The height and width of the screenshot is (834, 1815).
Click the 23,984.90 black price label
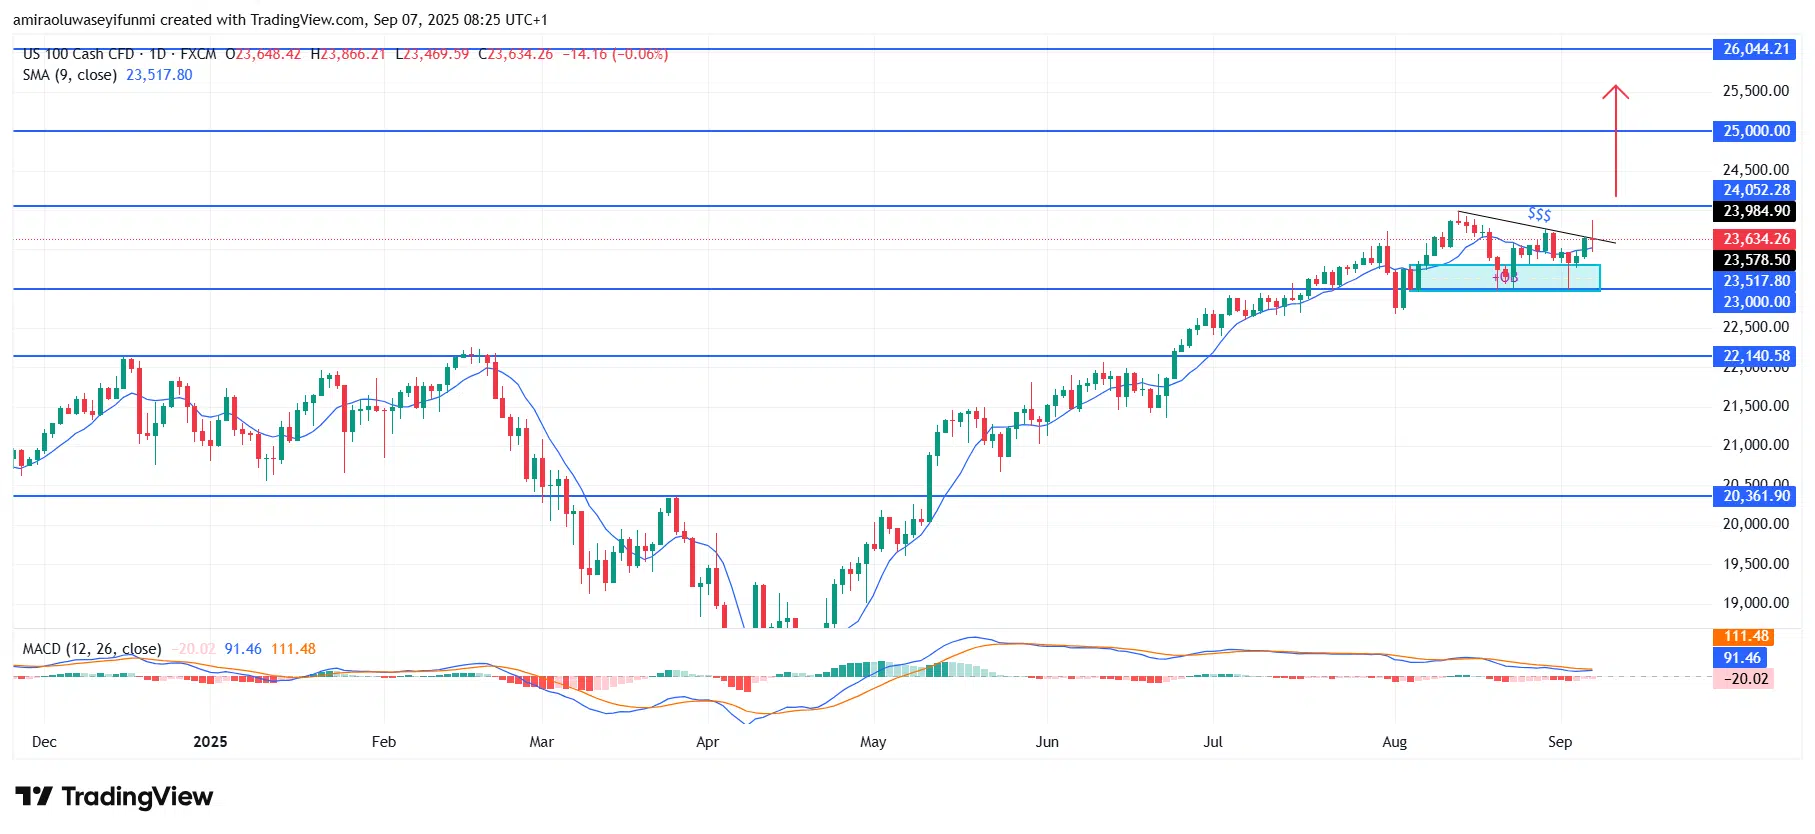1755,211
